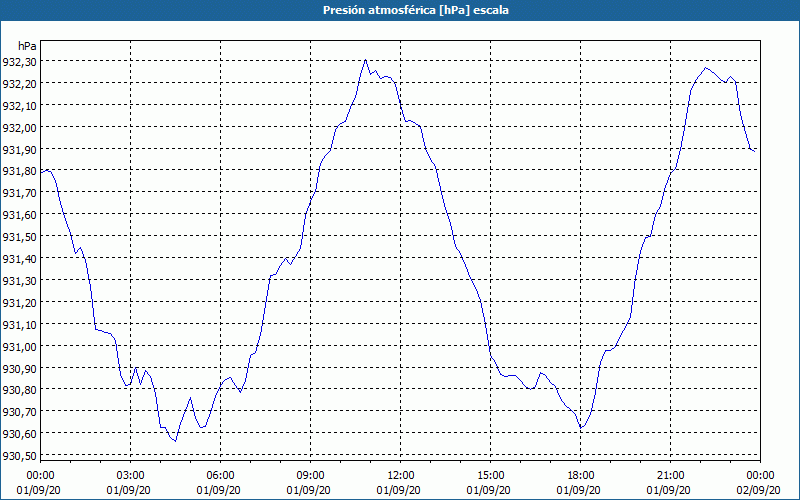
Task: Click the 931,00 y-axis value
Action: coord(20,346)
